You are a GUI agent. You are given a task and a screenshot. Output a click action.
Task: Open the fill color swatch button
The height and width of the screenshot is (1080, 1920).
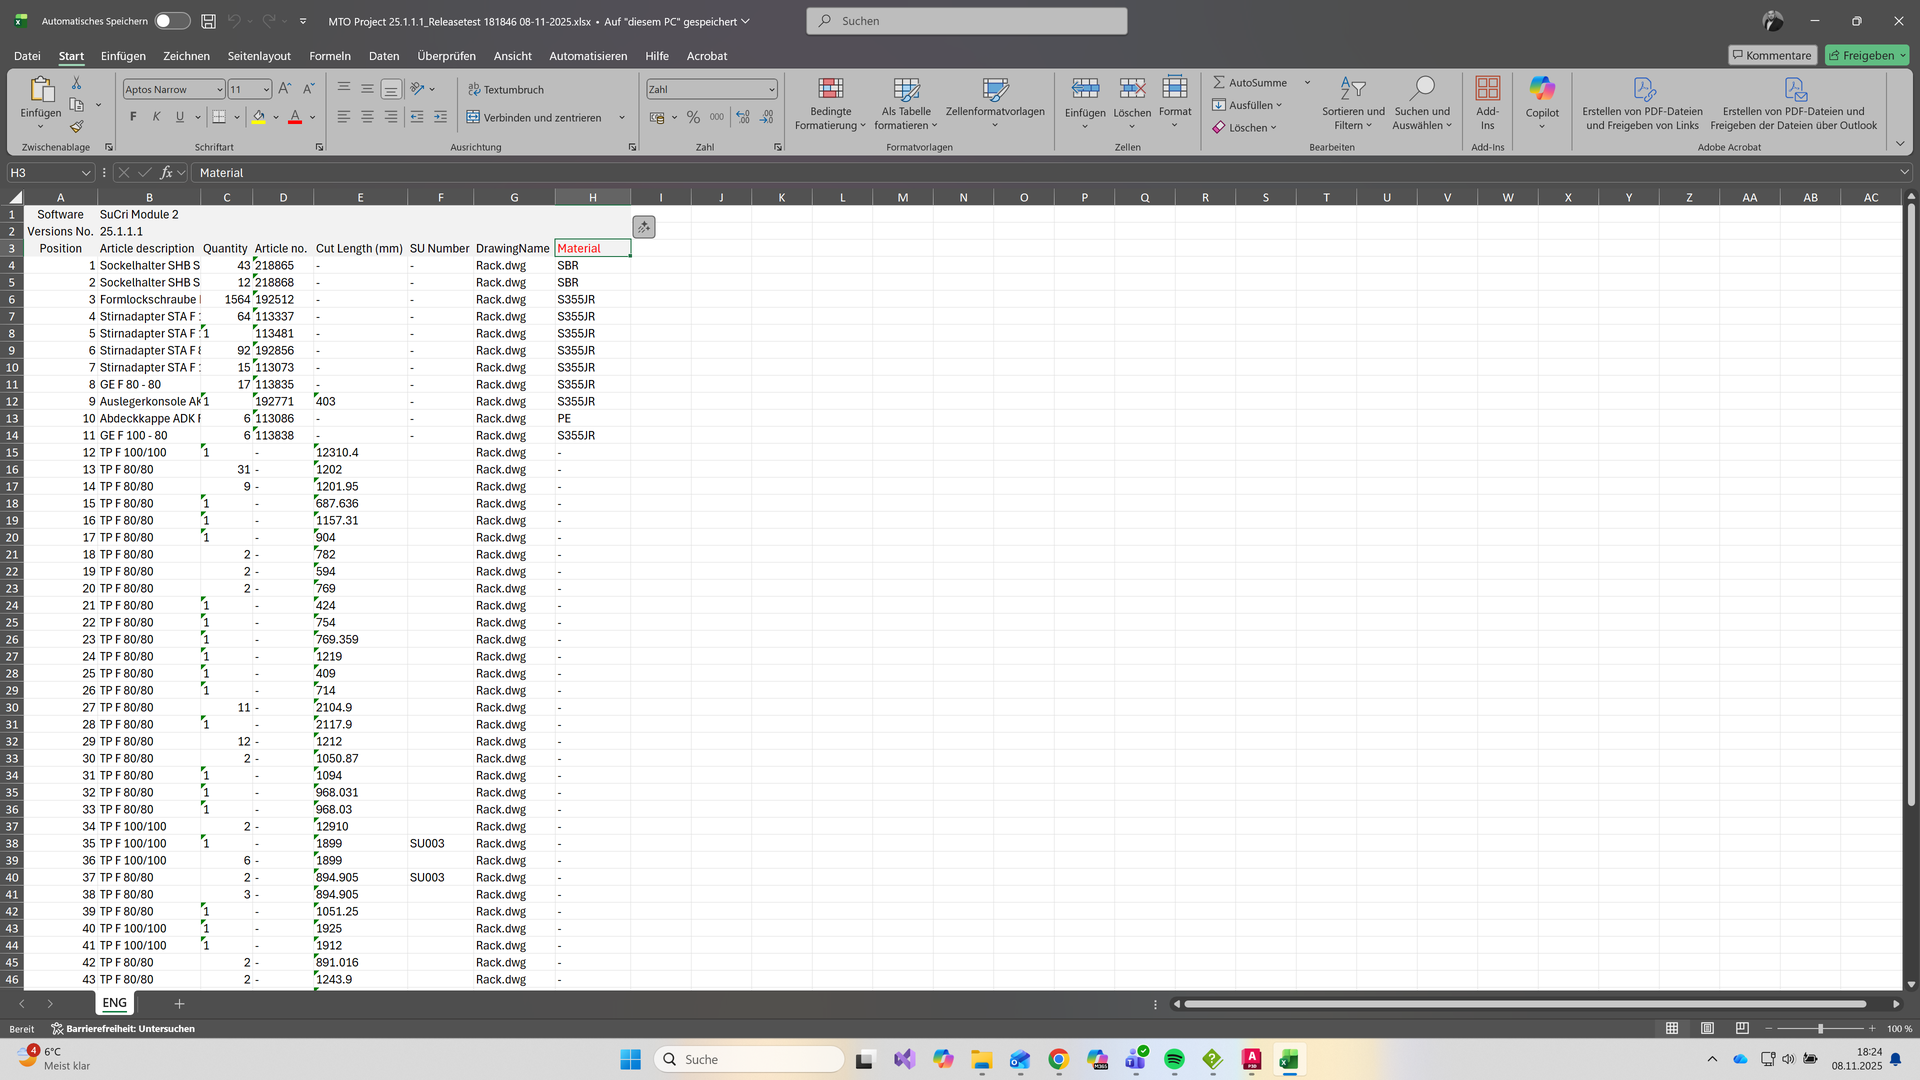pos(259,117)
